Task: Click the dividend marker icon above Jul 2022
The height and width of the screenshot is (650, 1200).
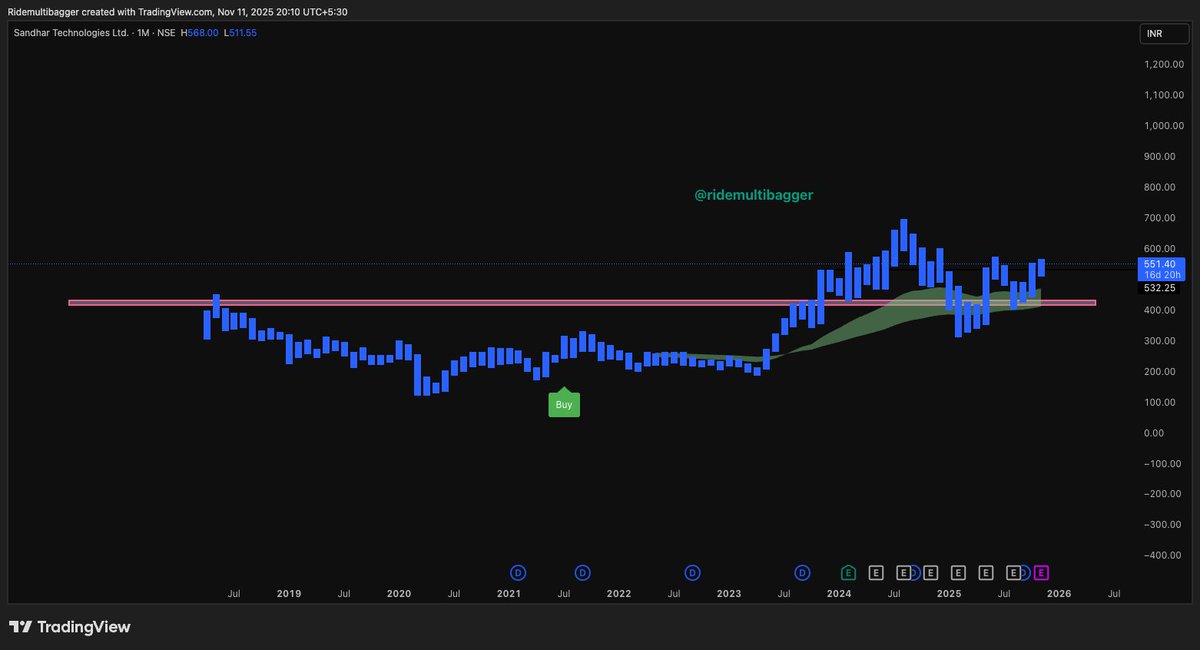Action: pyautogui.click(x=582, y=572)
